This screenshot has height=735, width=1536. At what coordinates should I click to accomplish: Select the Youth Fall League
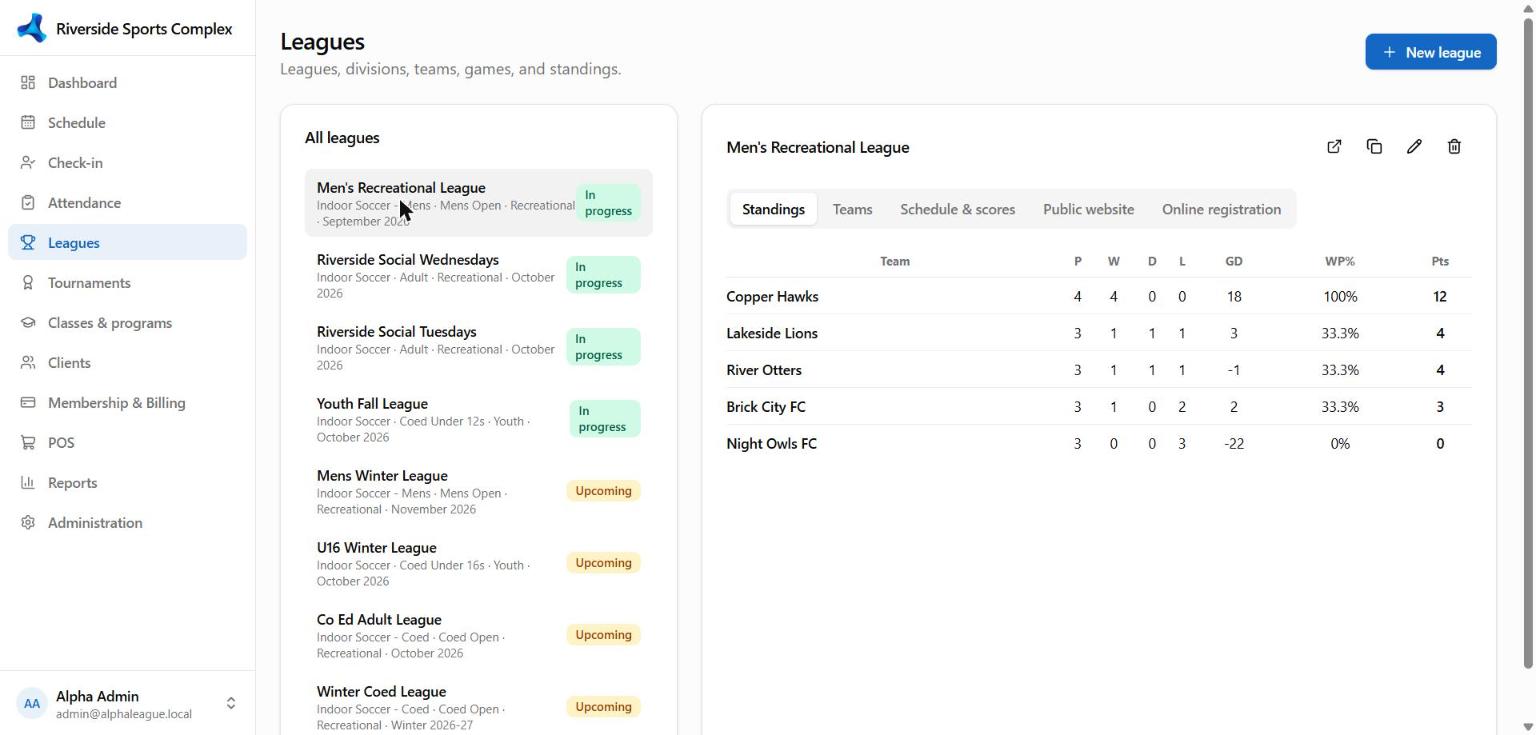(479, 419)
